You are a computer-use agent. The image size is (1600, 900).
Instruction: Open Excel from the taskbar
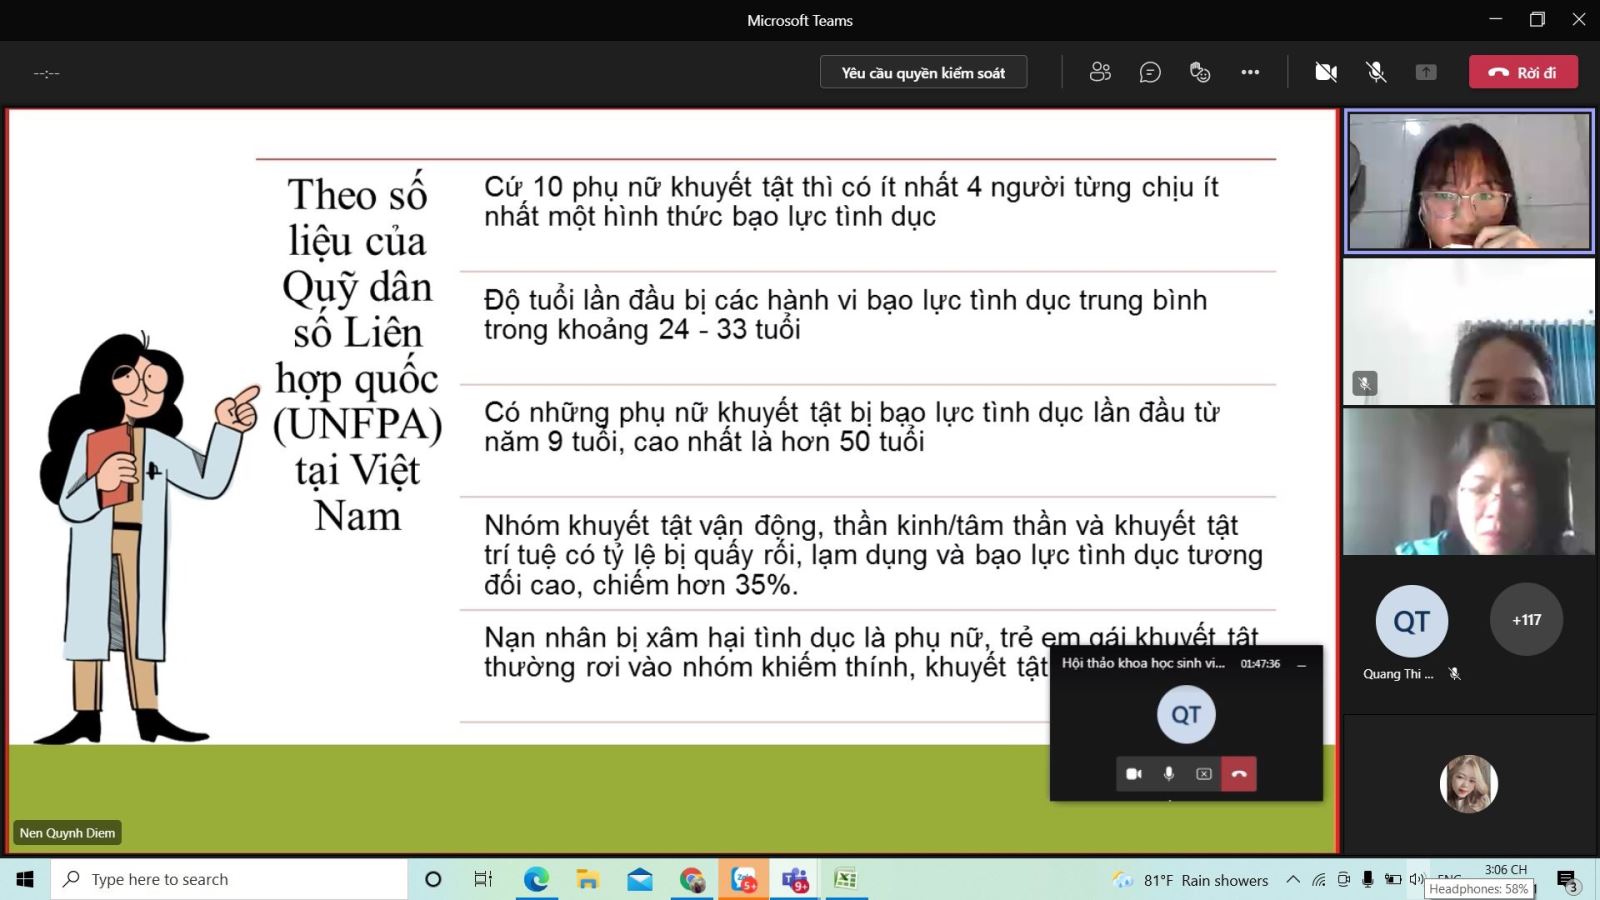pos(846,879)
